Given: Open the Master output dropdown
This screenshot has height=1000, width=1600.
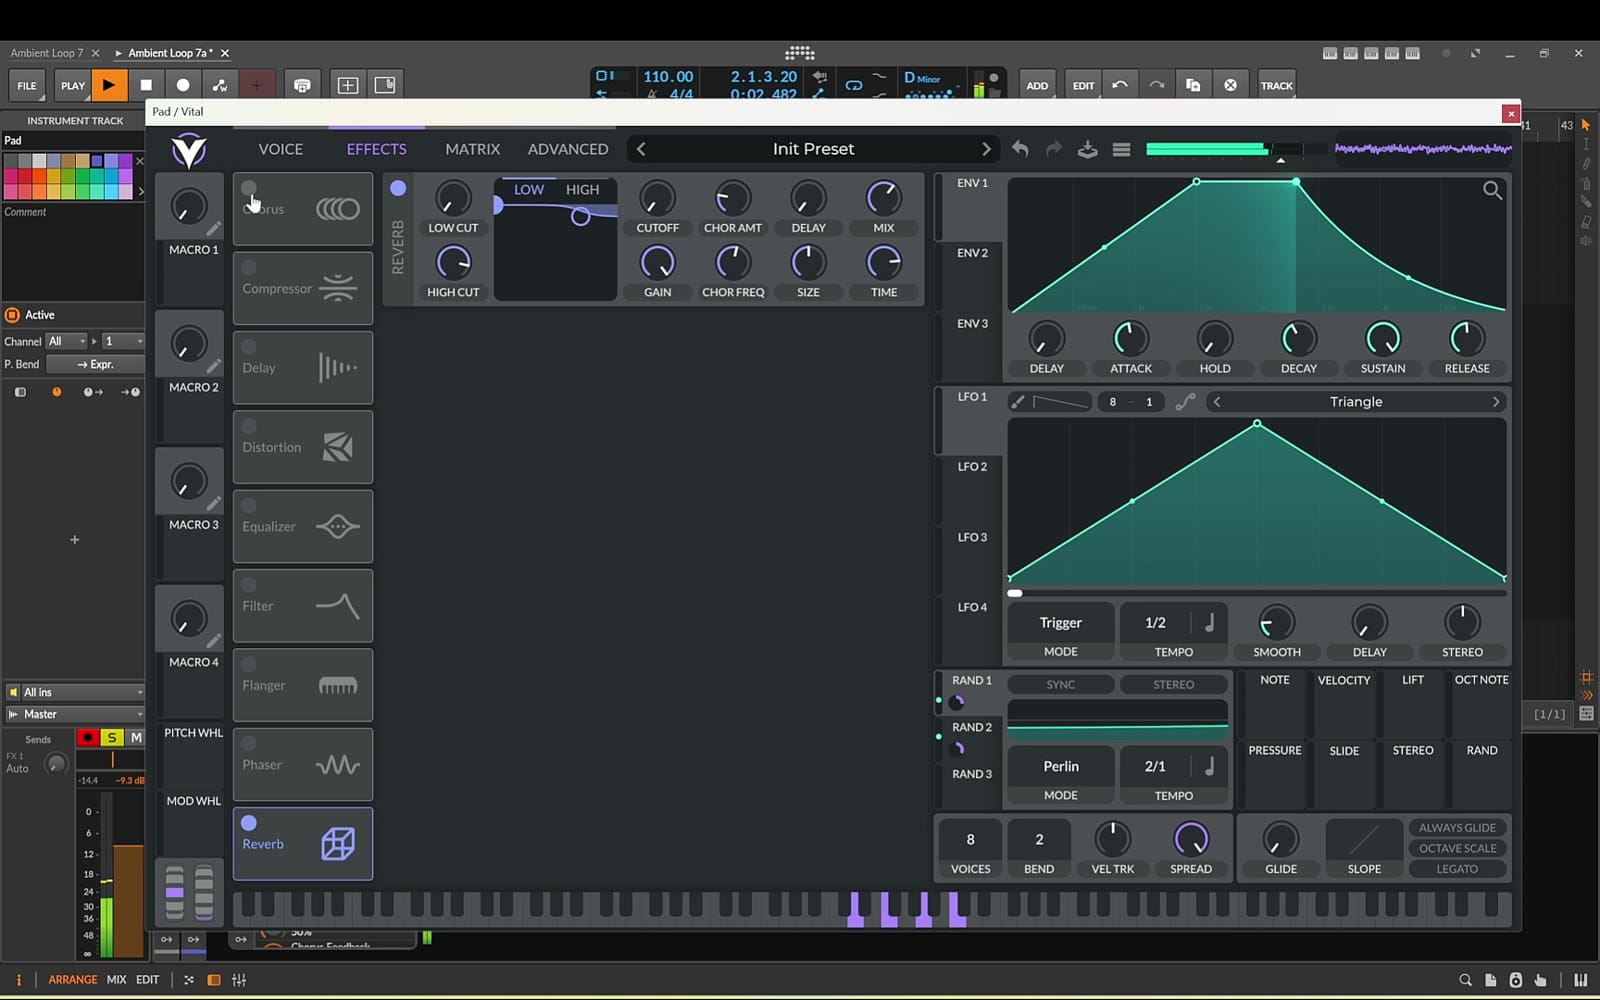Looking at the screenshot, I should 75,714.
